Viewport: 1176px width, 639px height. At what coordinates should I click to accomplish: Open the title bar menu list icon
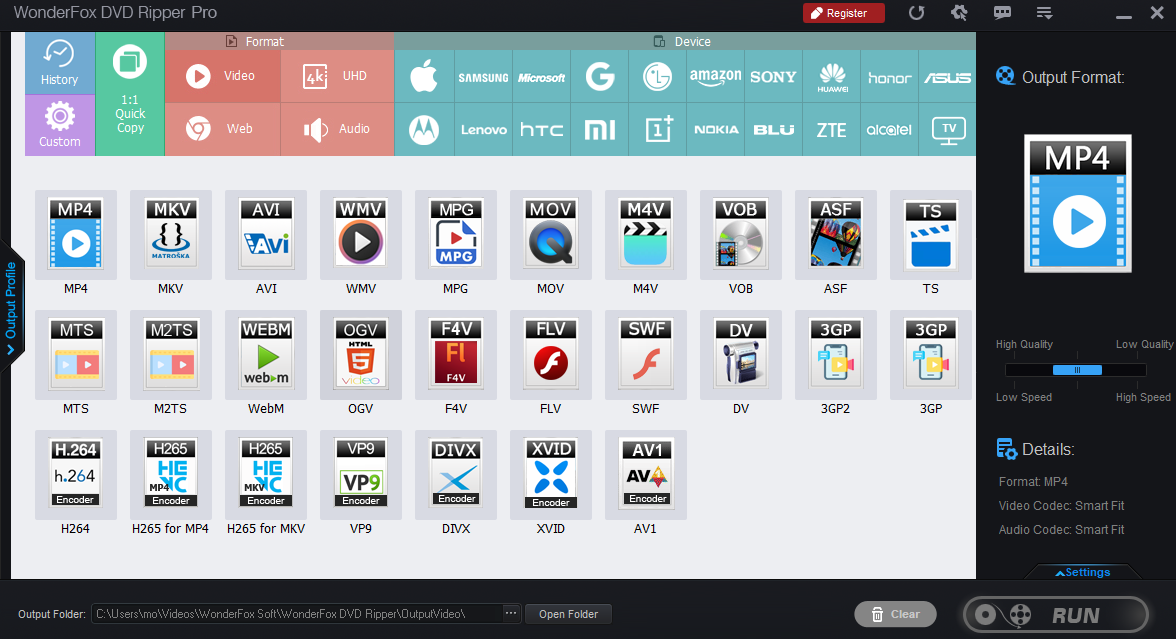(1045, 13)
